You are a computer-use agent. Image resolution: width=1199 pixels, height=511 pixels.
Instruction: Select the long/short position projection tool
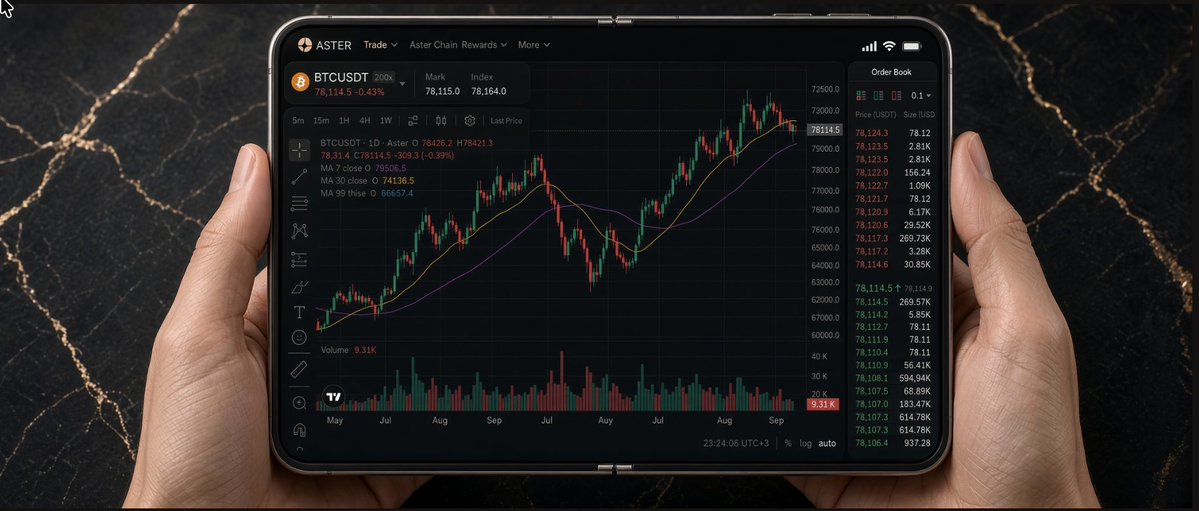click(x=299, y=259)
